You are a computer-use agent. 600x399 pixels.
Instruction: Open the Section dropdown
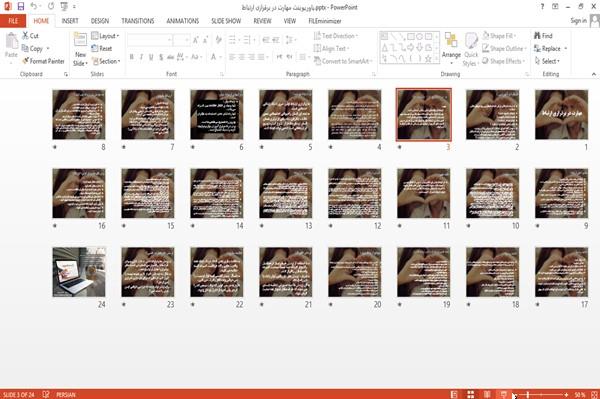click(106, 61)
